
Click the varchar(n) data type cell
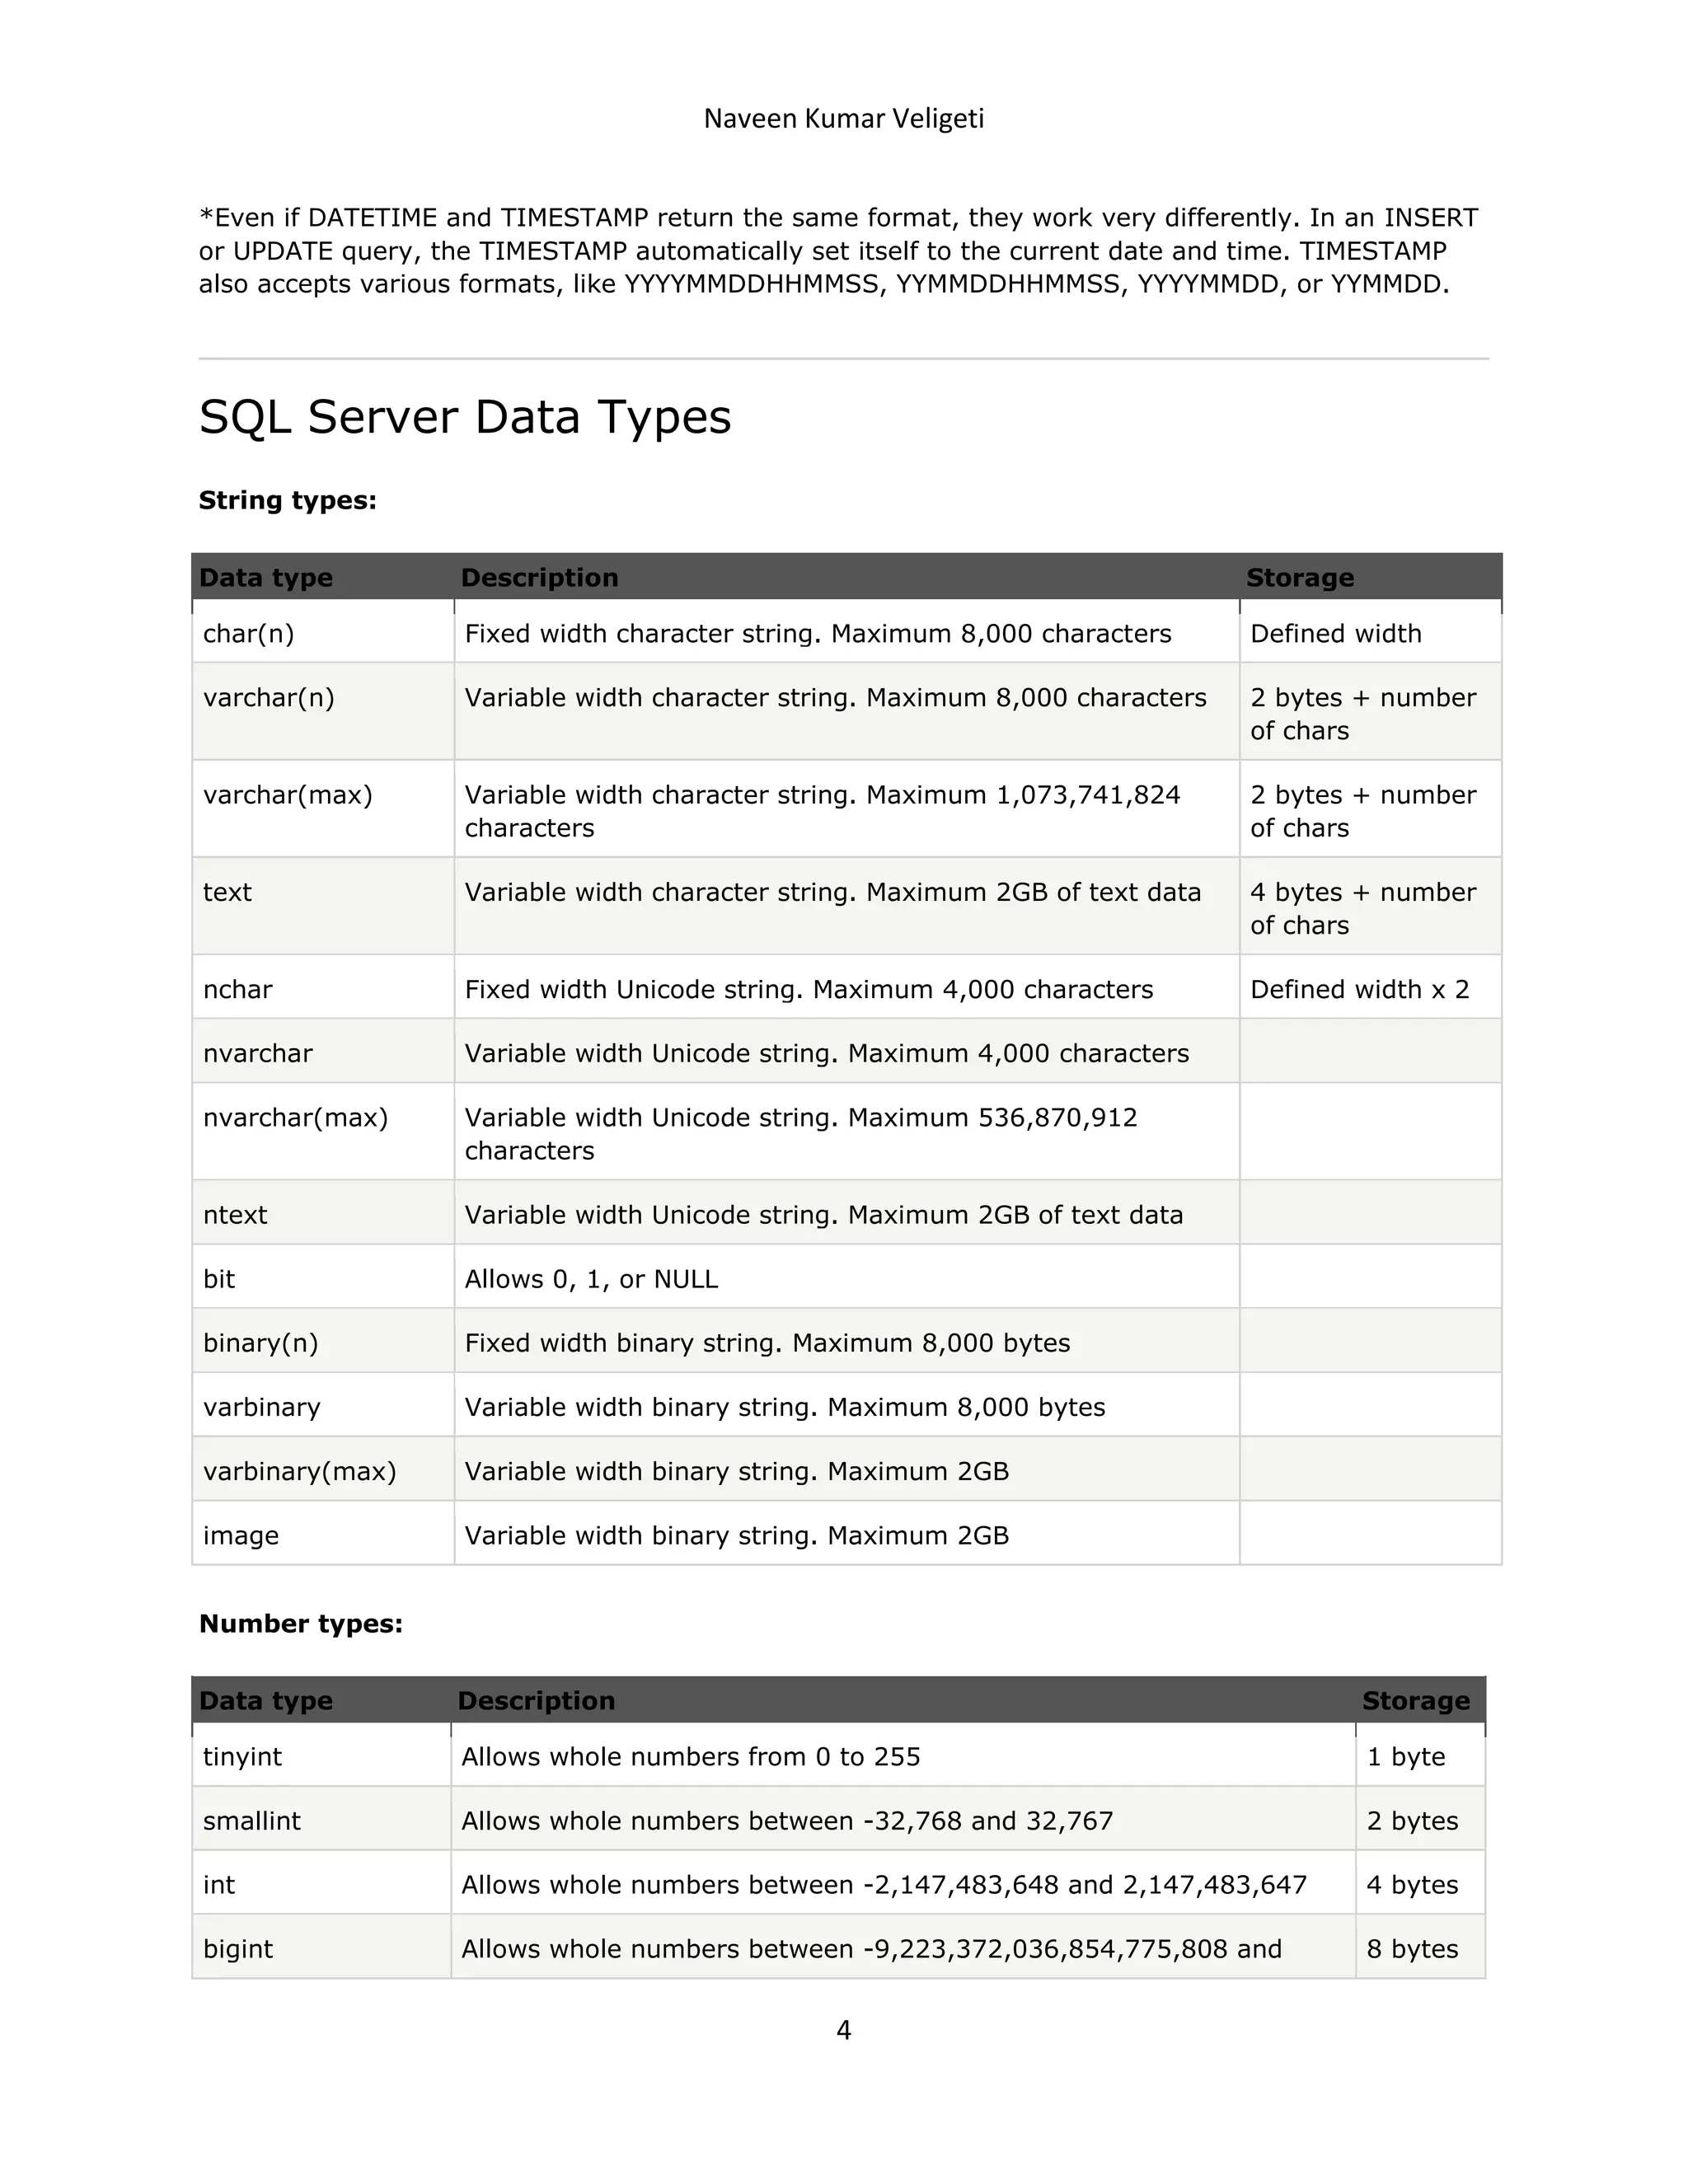point(323,712)
